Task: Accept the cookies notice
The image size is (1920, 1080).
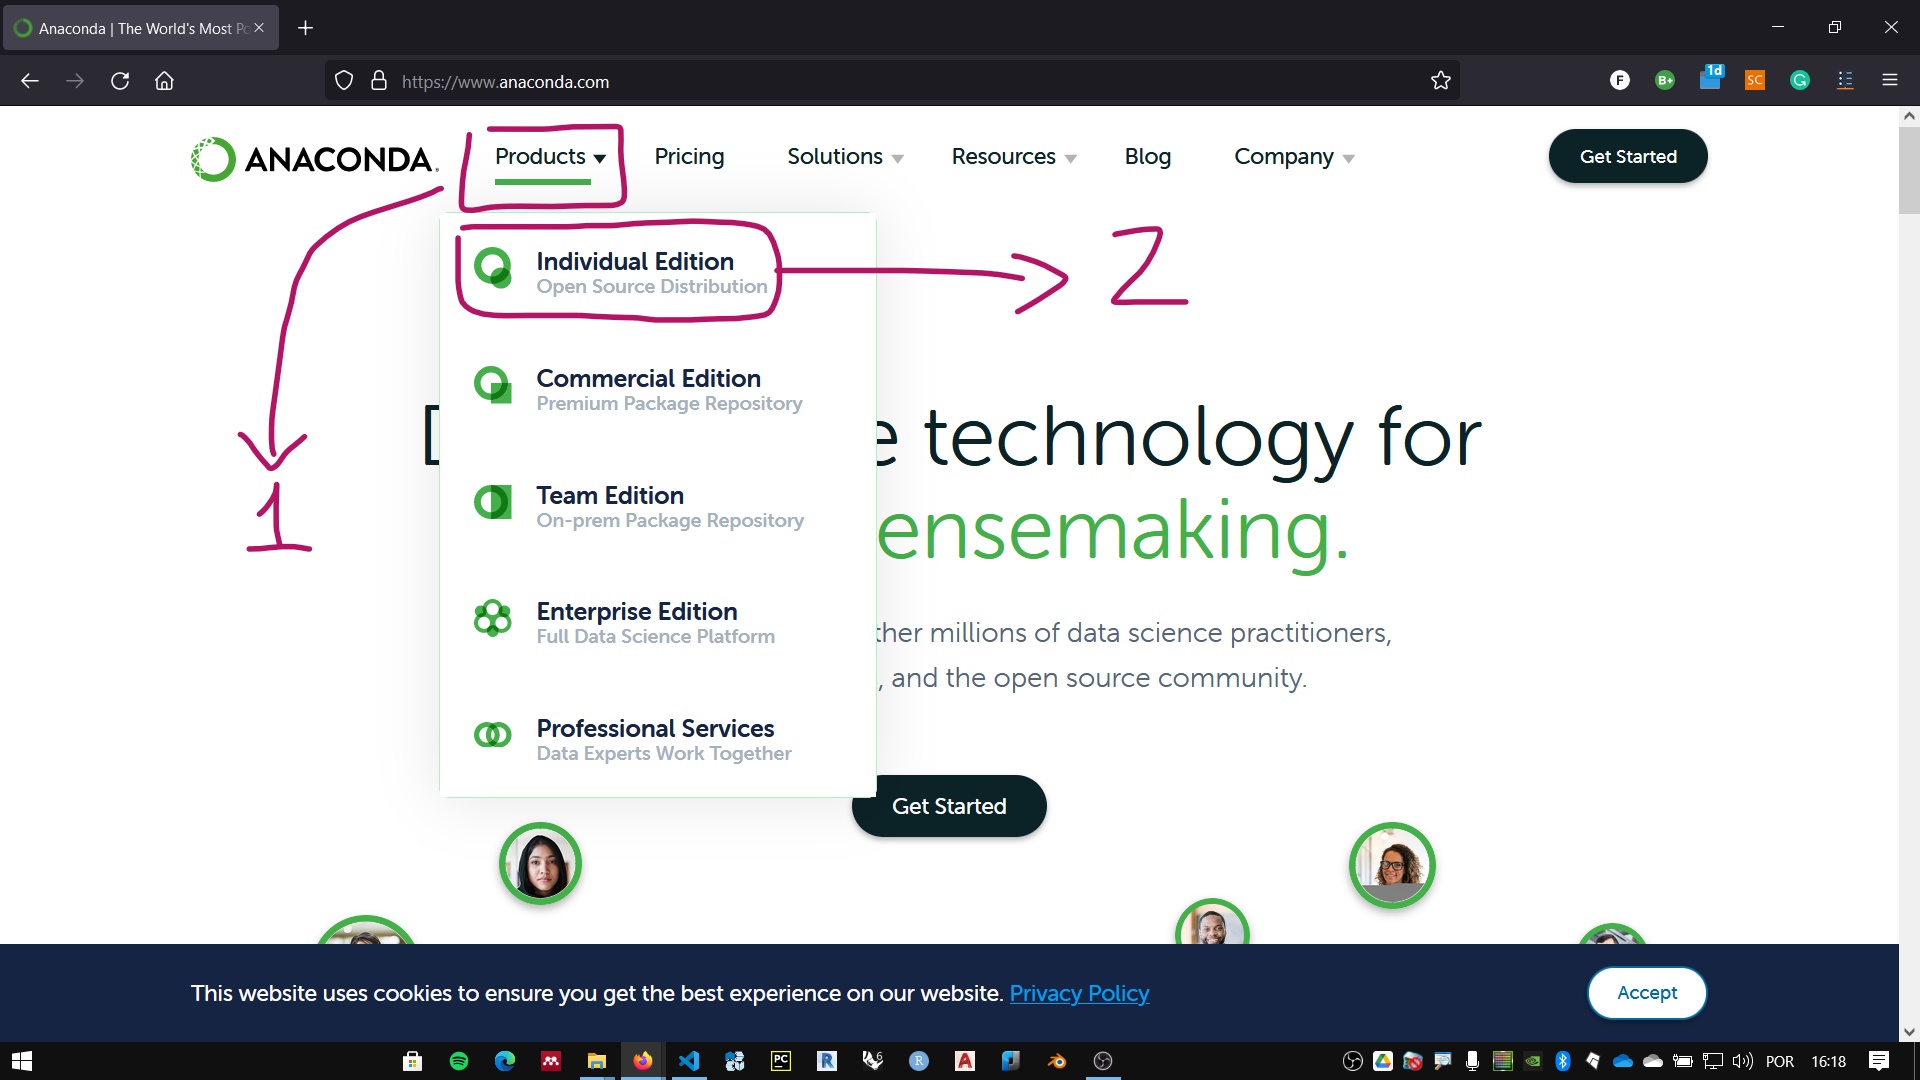Action: [x=1647, y=992]
